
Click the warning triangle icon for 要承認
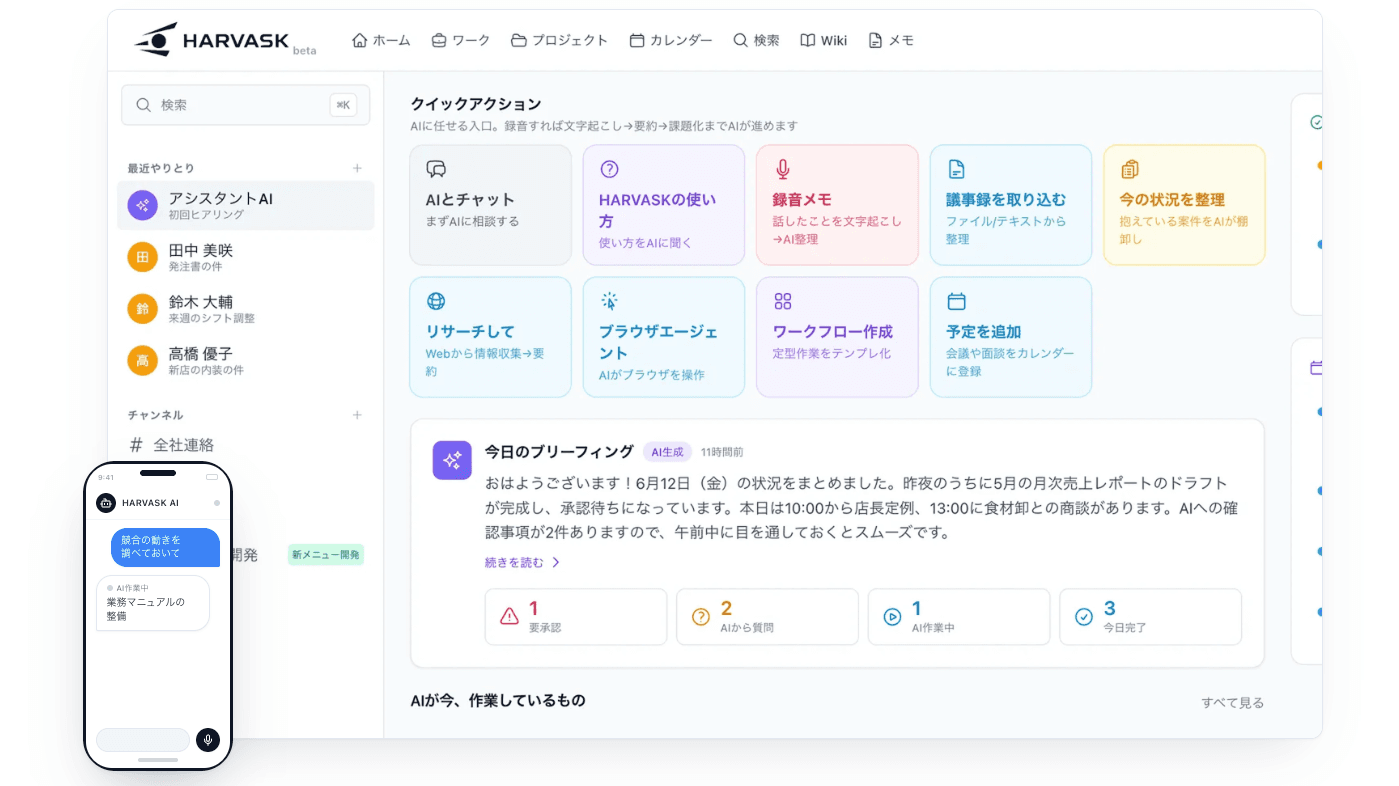[509, 617]
